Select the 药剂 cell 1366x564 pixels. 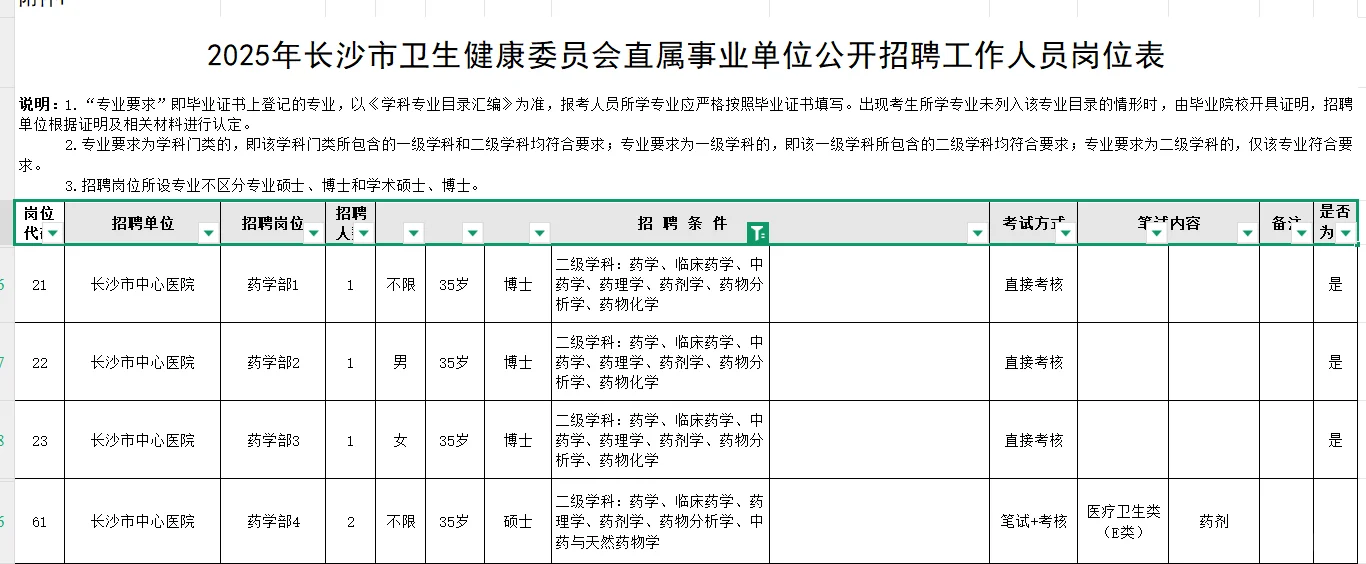(1214, 521)
